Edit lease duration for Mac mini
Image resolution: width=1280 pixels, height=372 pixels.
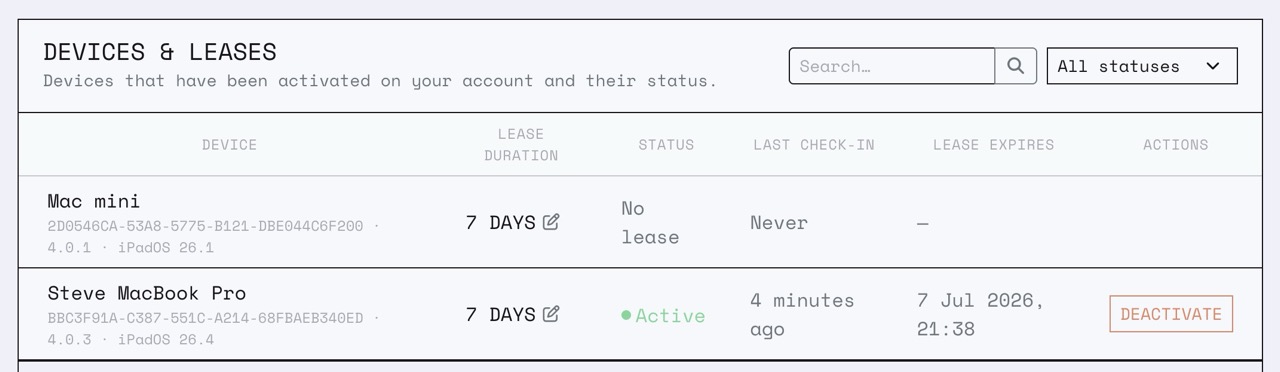pos(551,222)
